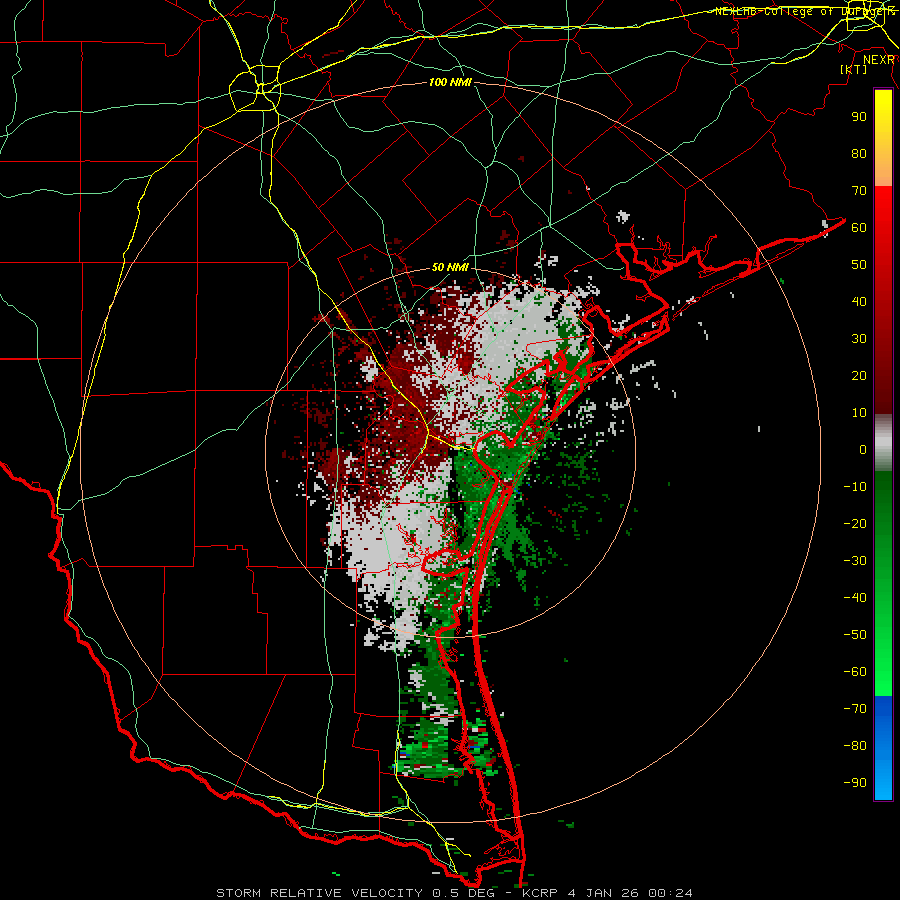The height and width of the screenshot is (900, 900).
Task: Pick the gray zero-velocity band on color scale
Action: point(883,443)
